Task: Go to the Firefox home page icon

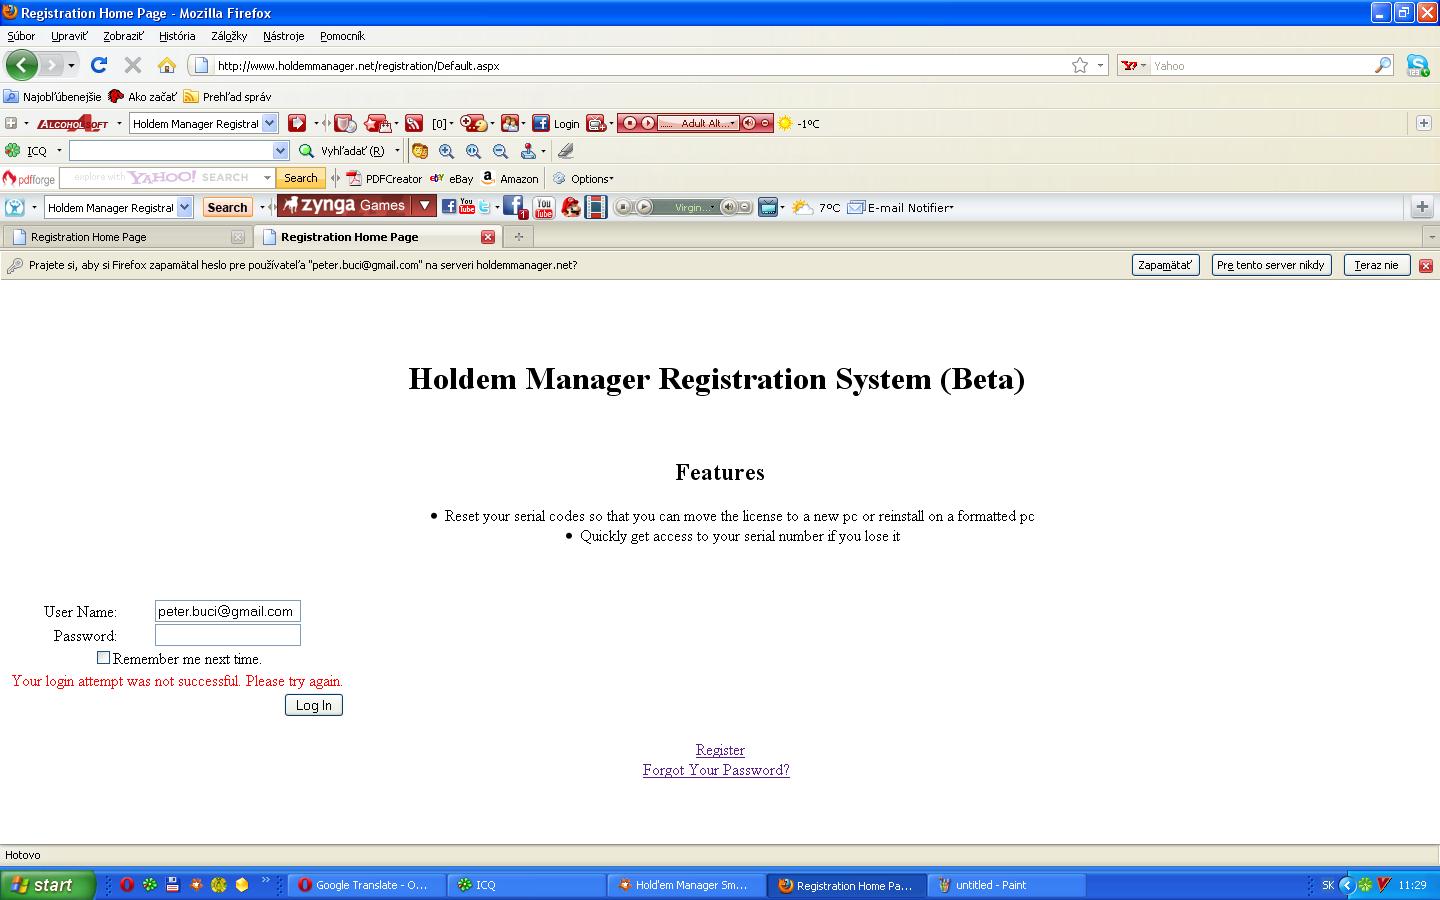Action: (x=167, y=65)
